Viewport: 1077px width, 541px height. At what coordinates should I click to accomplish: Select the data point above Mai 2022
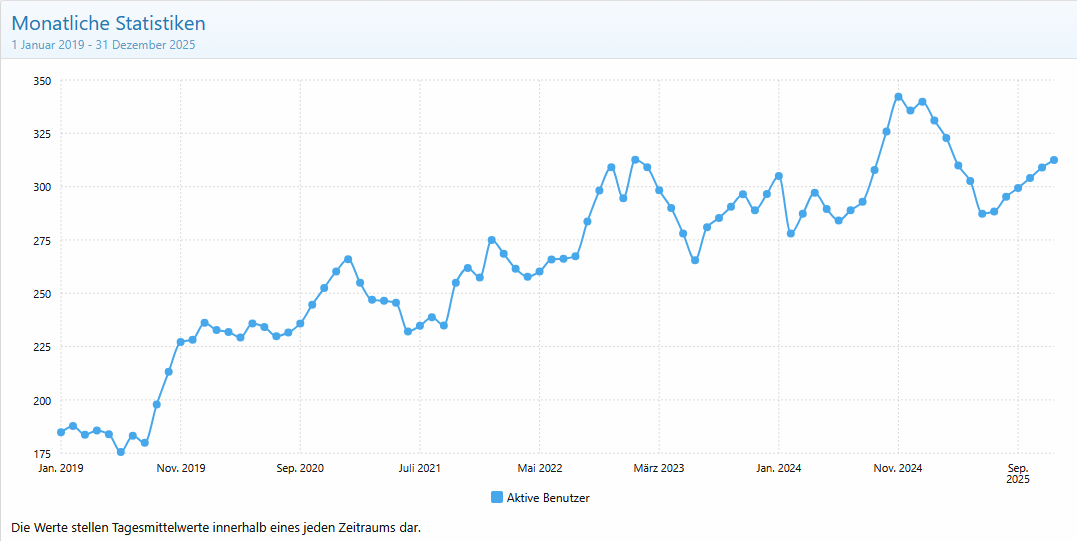pos(539,271)
